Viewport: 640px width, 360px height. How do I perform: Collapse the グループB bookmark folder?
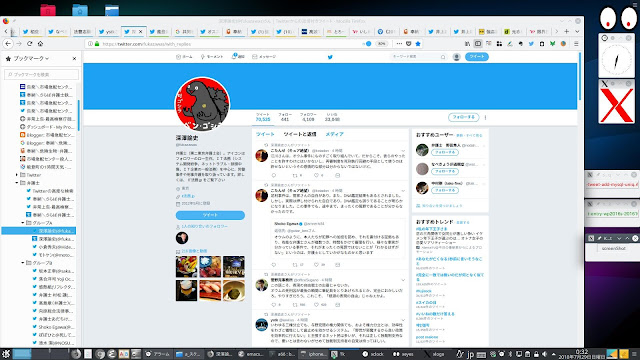pos(23,263)
